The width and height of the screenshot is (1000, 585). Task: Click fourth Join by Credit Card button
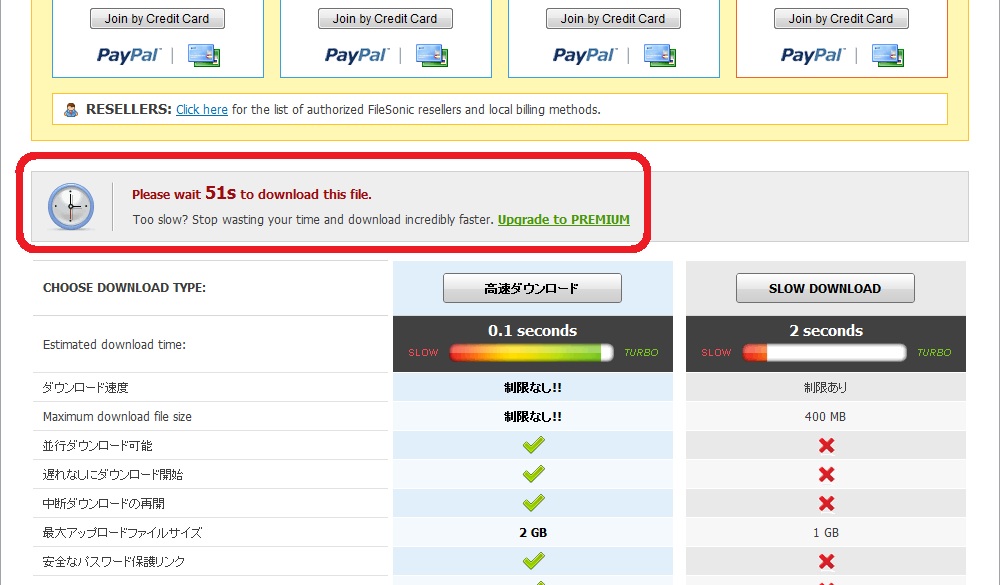pos(841,19)
